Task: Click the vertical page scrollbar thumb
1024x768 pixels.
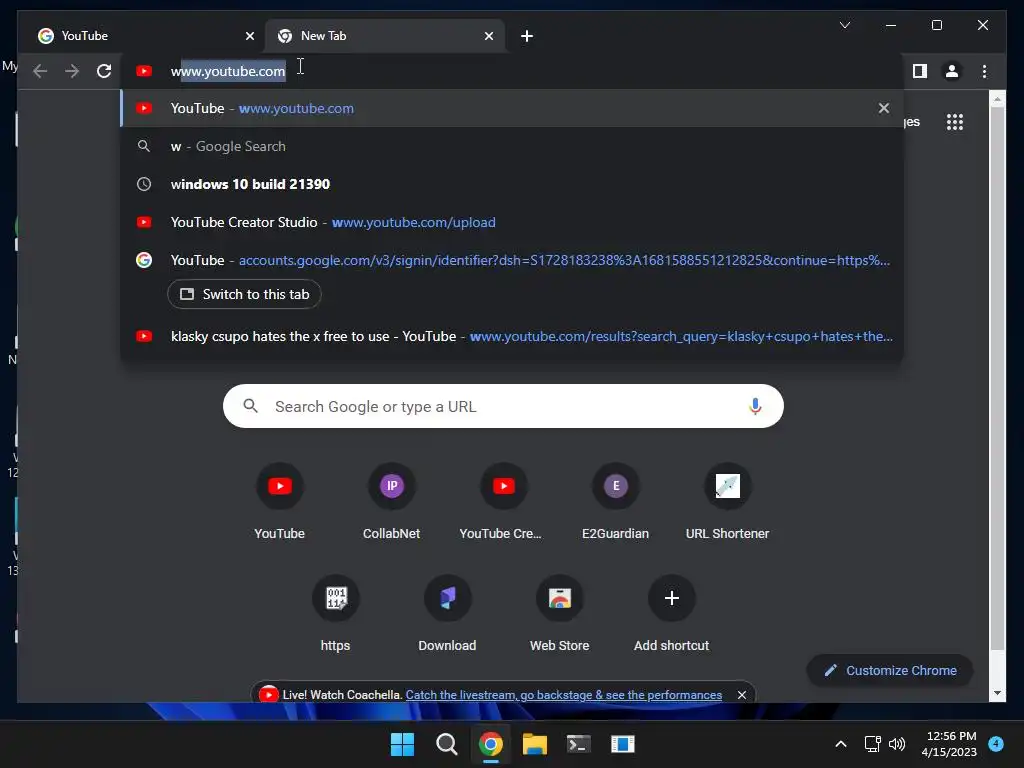Action: click(x=997, y=378)
